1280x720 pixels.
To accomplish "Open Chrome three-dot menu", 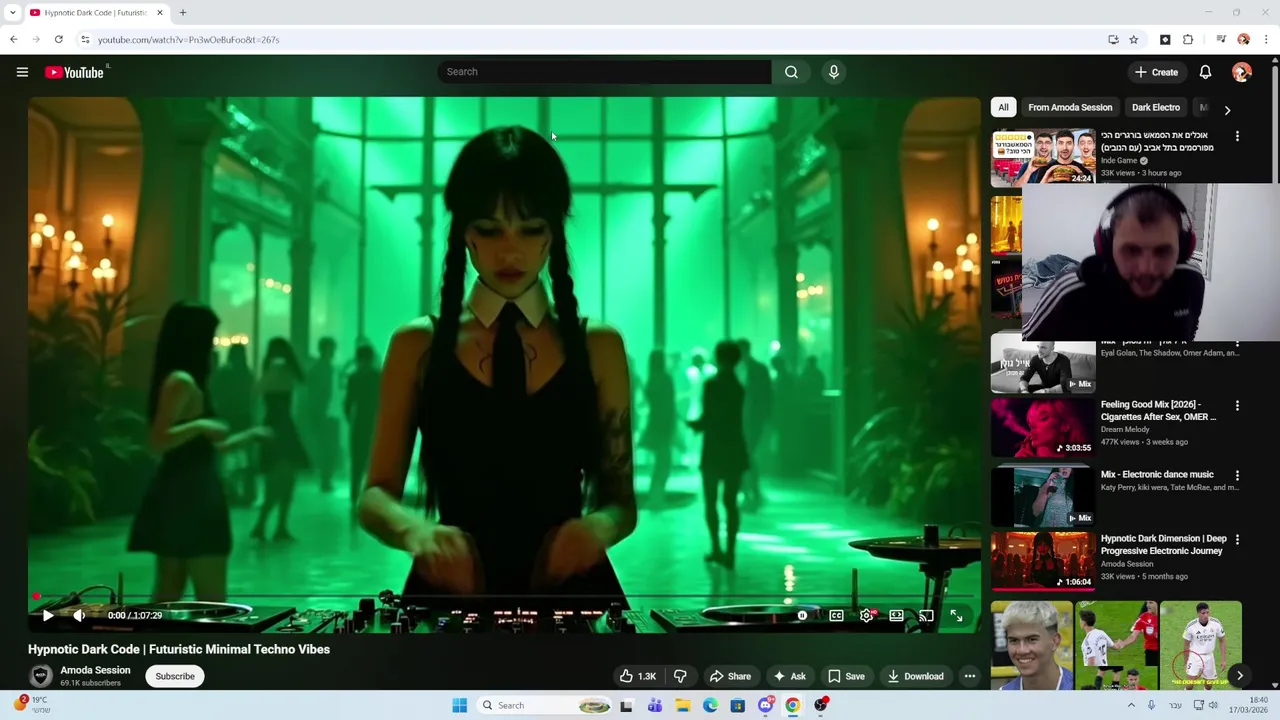I will point(1266,40).
